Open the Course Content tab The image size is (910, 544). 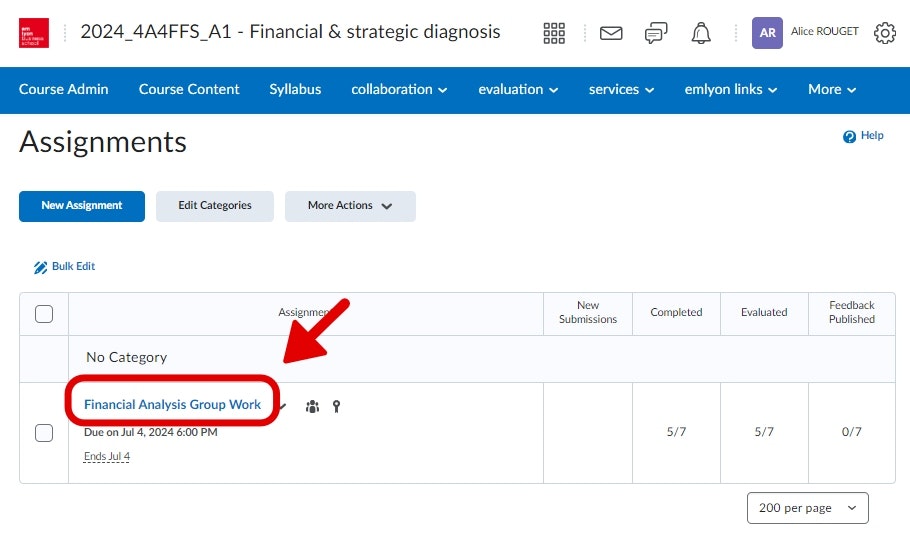click(x=189, y=89)
